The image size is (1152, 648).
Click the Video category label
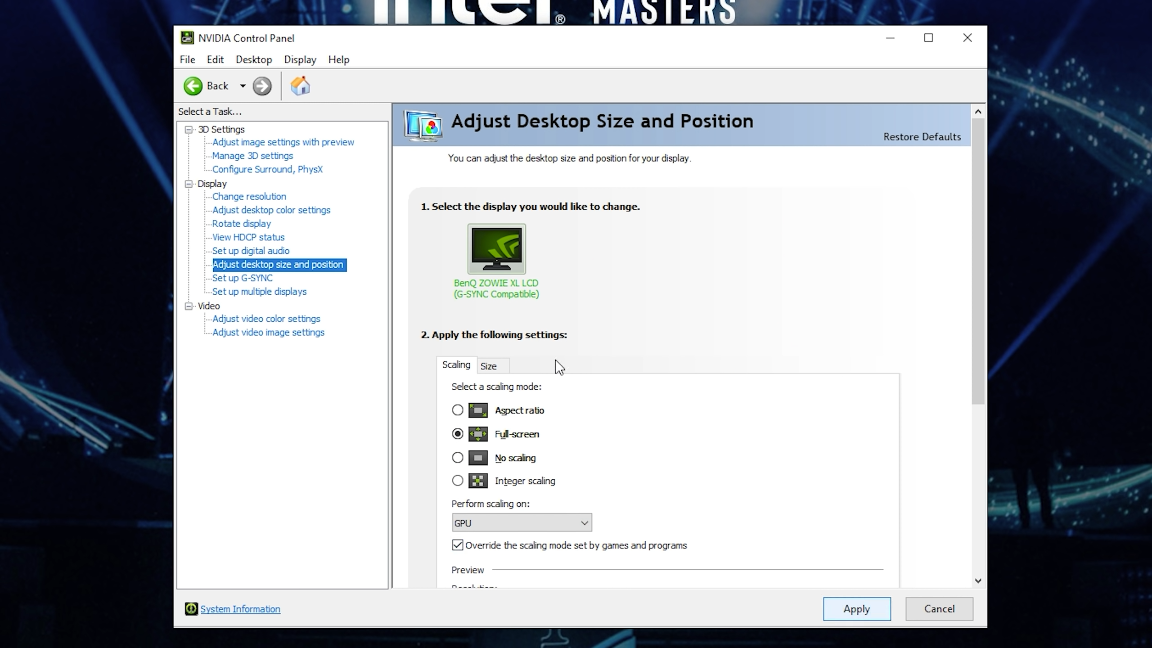tap(209, 306)
